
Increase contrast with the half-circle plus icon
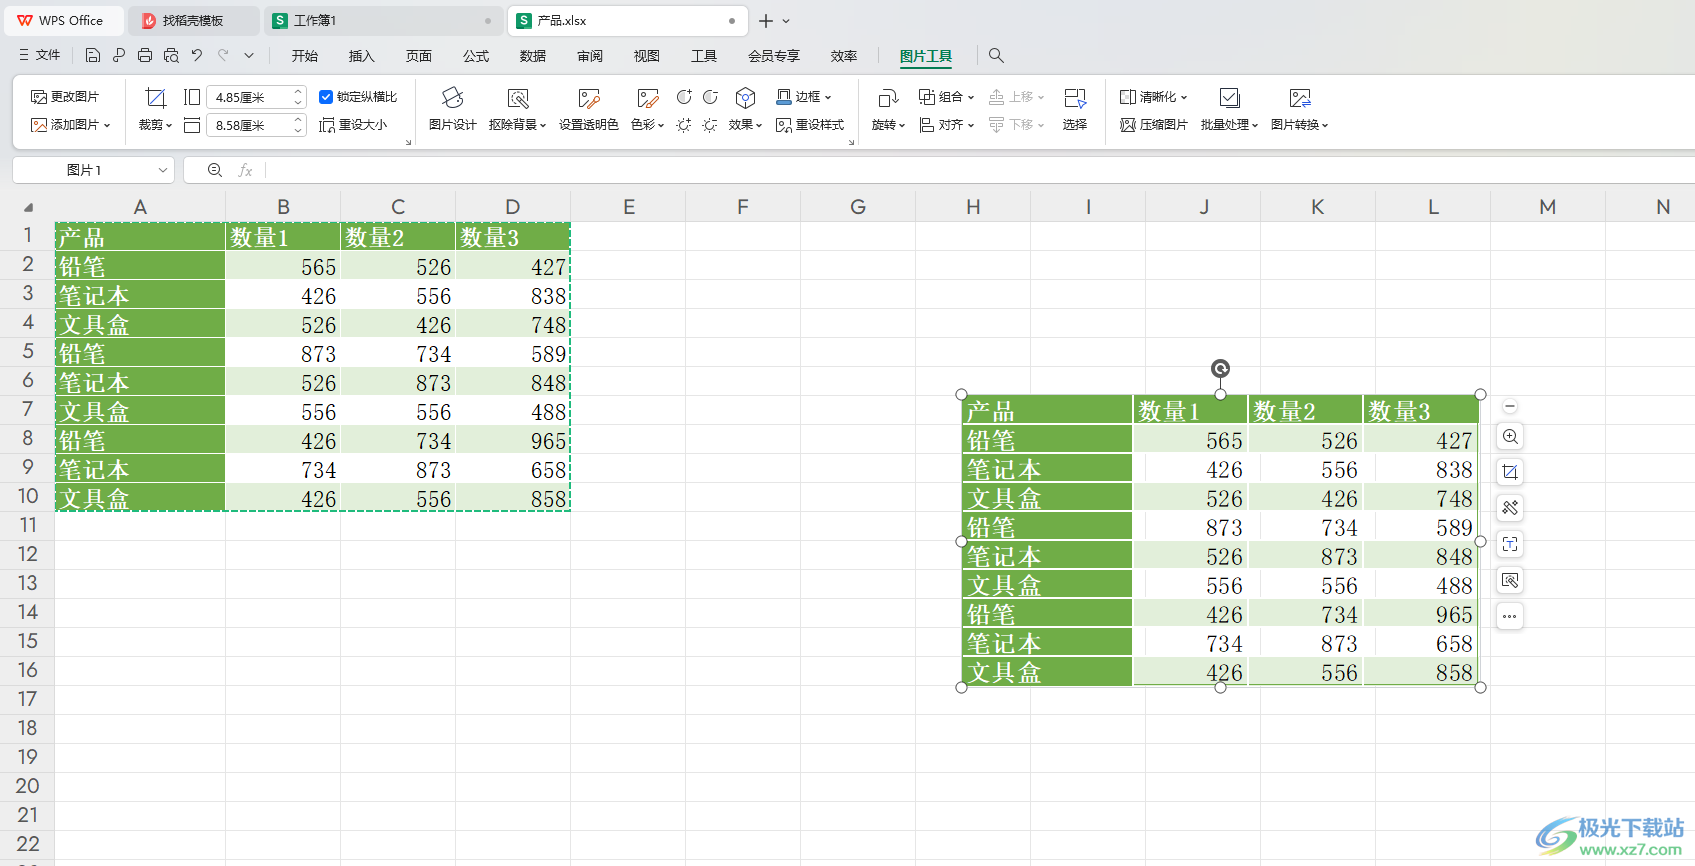[684, 97]
